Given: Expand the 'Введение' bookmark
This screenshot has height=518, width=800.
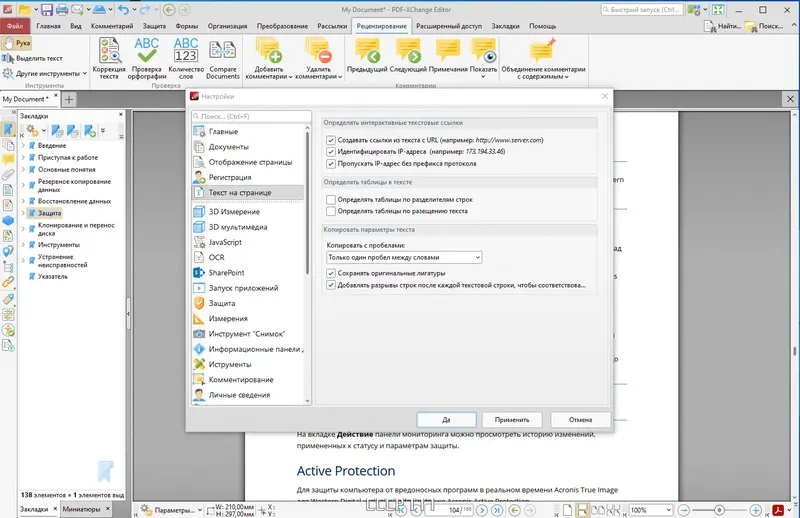Looking at the screenshot, I should click(x=23, y=145).
